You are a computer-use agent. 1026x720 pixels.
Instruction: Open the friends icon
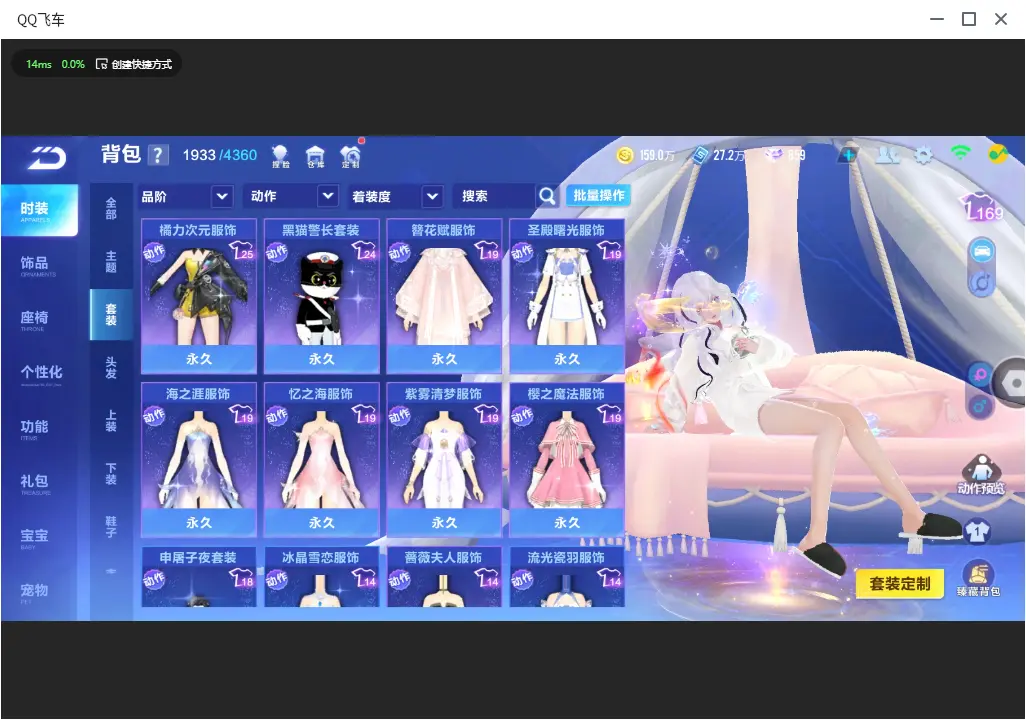click(887, 155)
